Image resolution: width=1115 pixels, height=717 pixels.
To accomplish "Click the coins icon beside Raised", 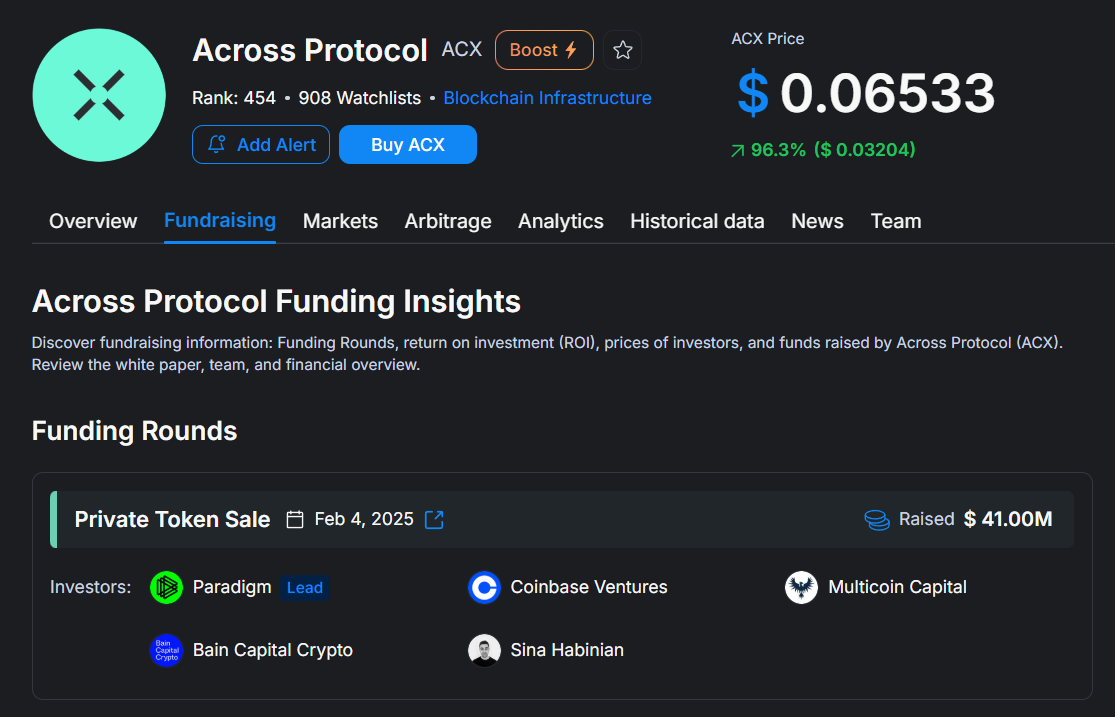I will [x=877, y=519].
